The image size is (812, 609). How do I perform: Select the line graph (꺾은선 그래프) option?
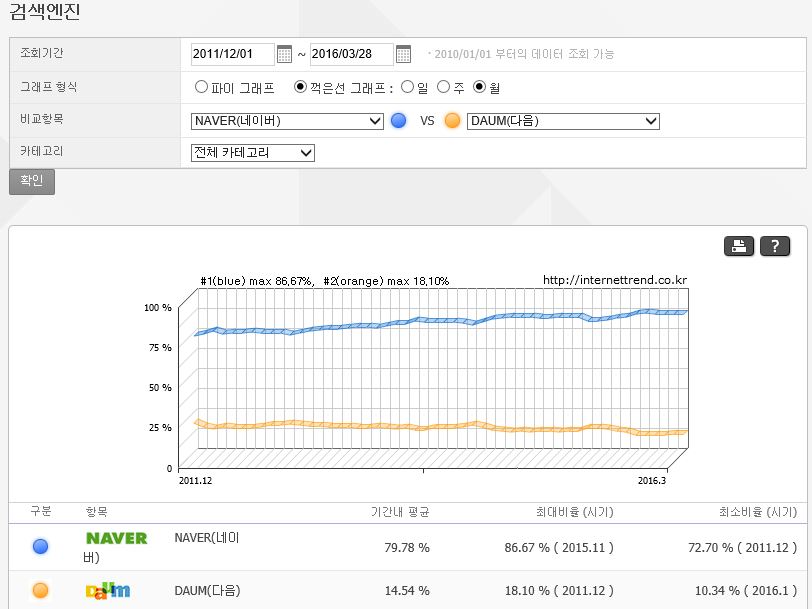[300, 87]
